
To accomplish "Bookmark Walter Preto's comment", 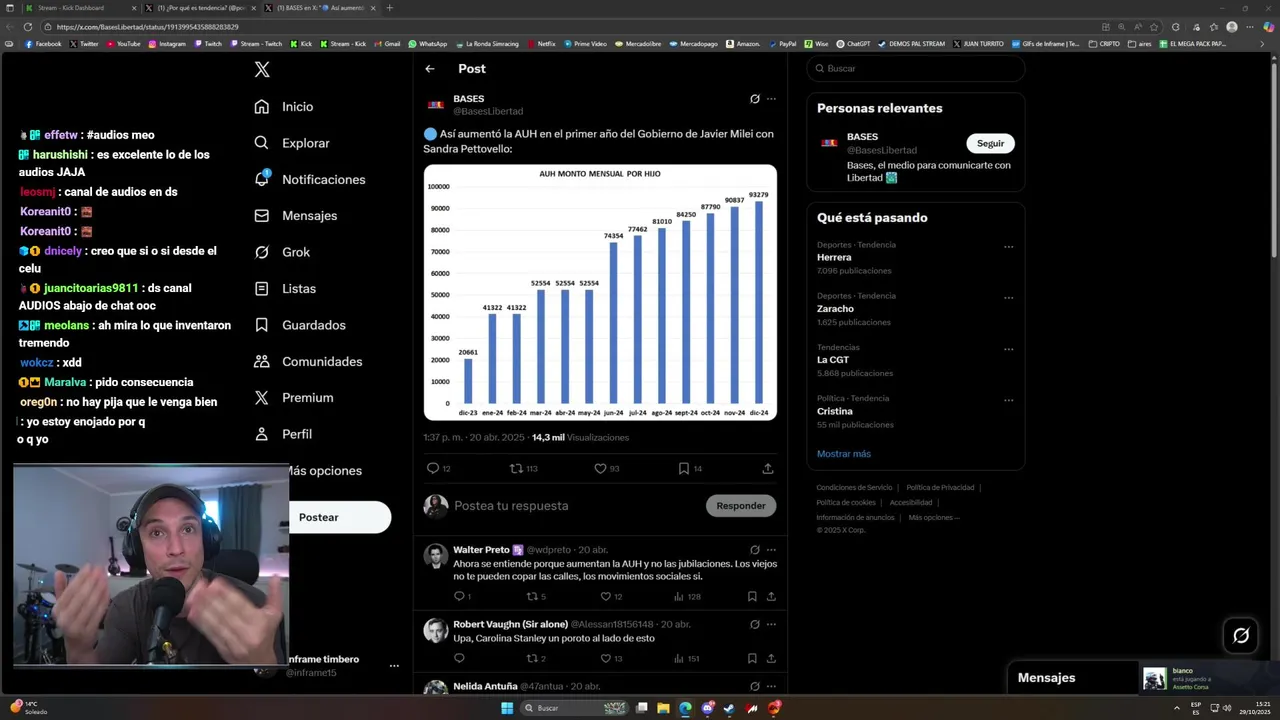I will (752, 596).
